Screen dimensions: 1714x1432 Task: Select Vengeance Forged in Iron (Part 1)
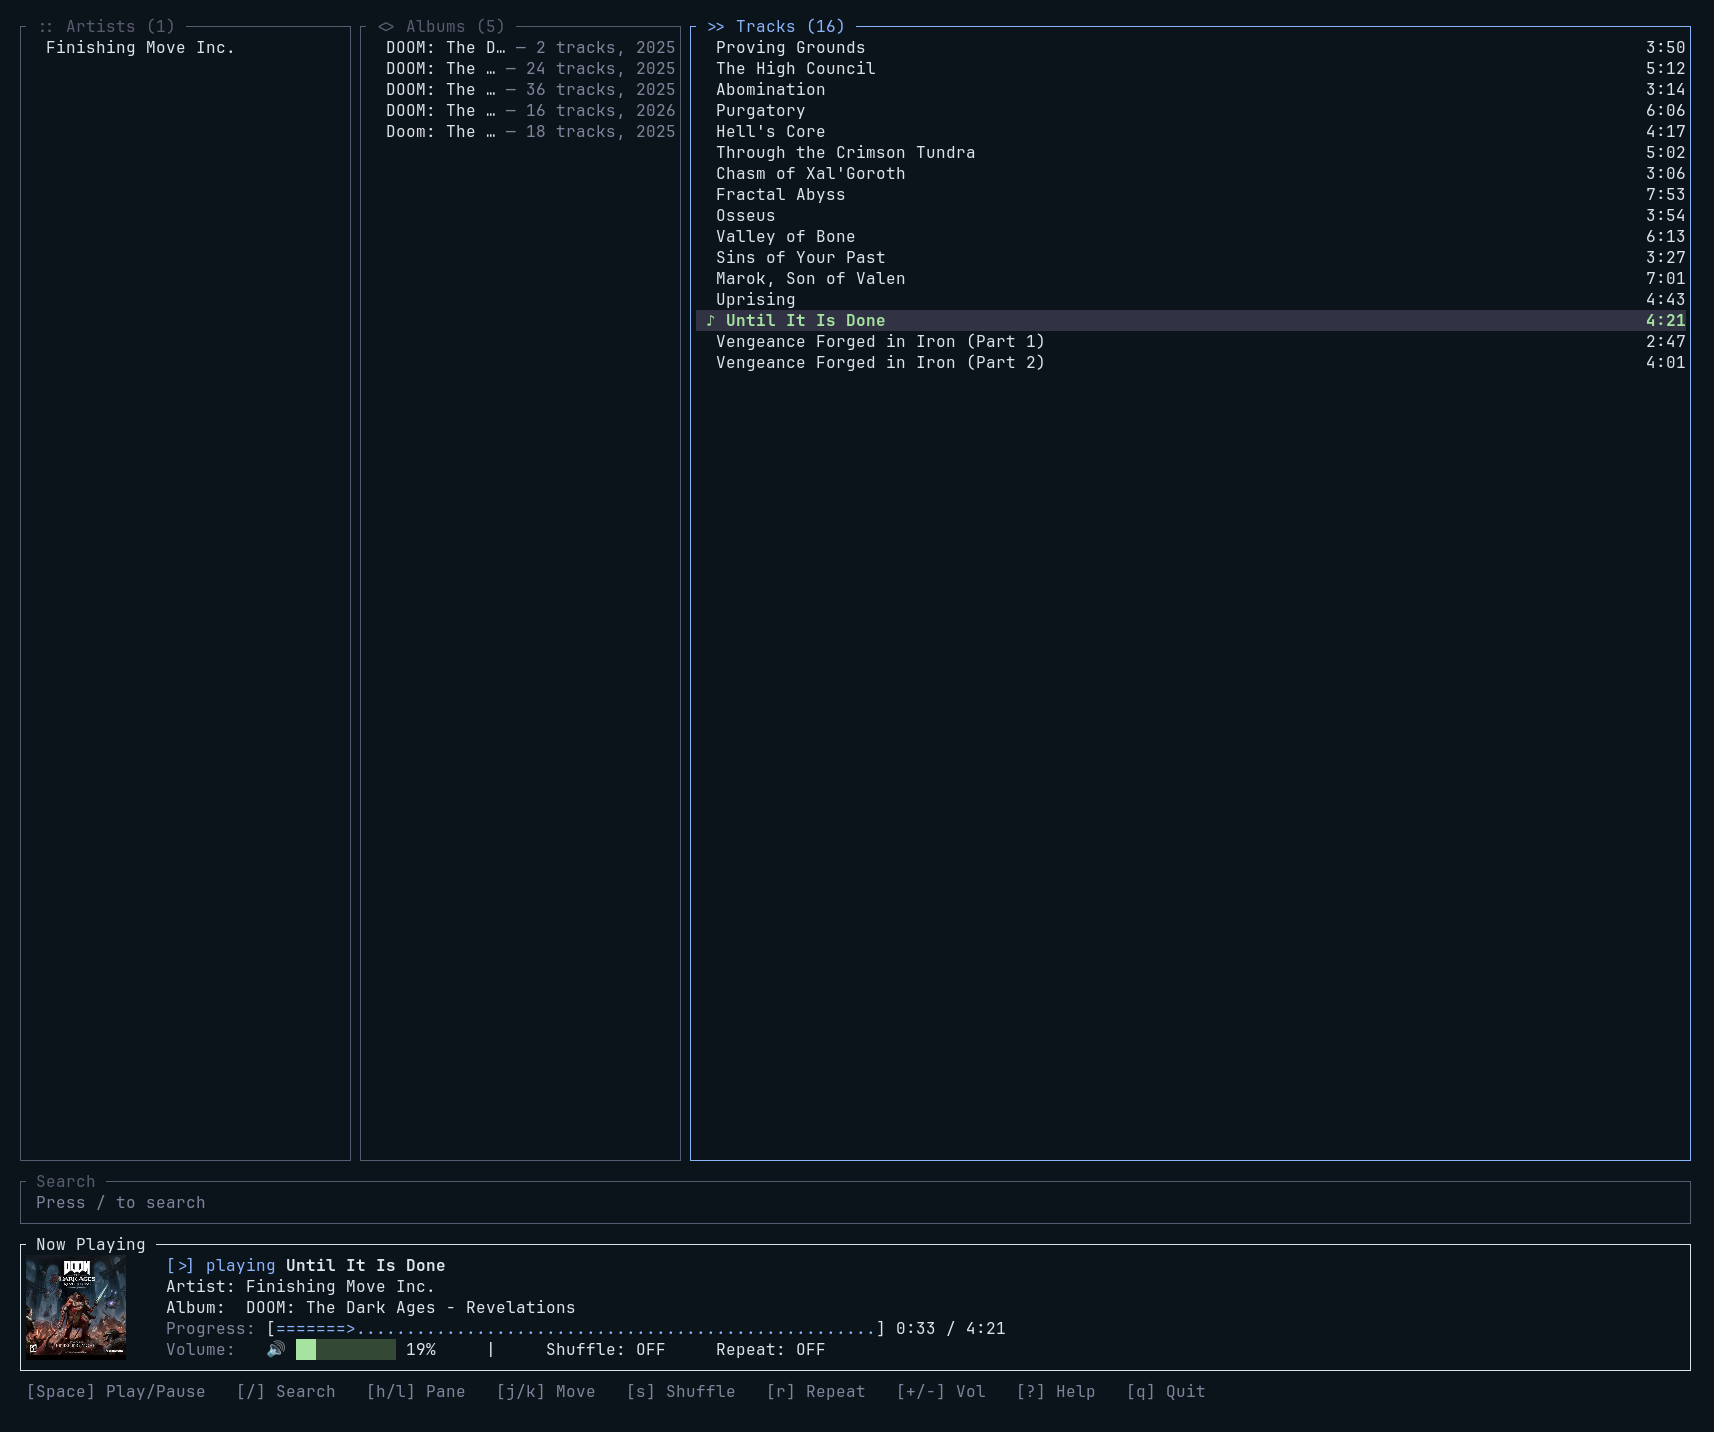pyautogui.click(x=1191, y=342)
